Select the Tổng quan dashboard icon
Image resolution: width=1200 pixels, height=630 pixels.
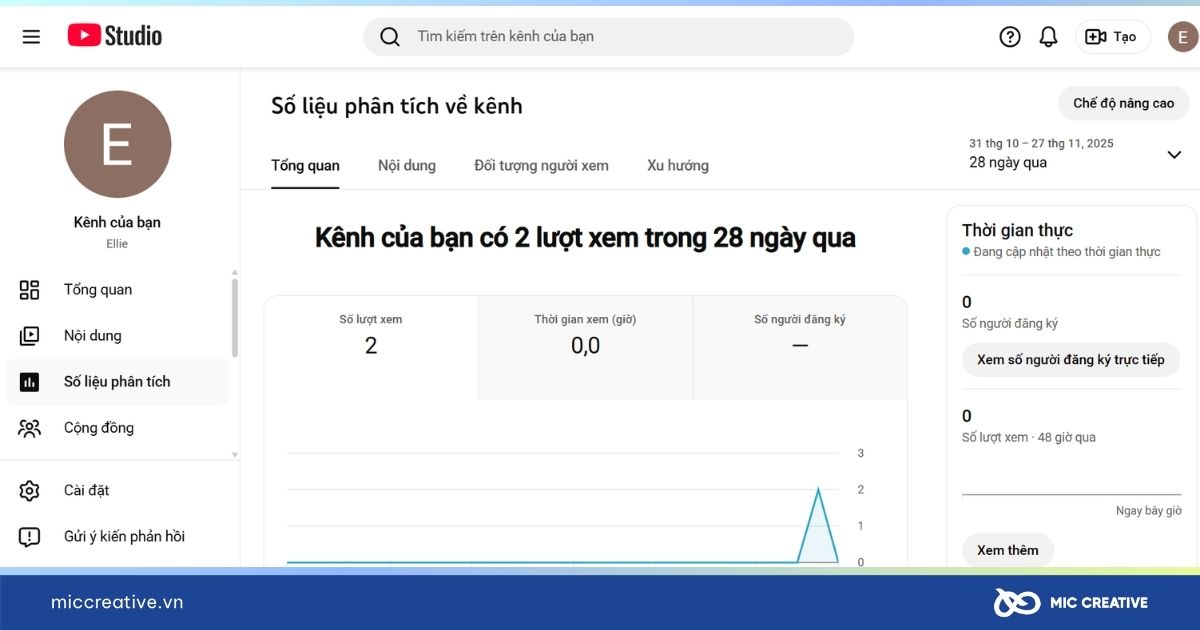(29, 289)
